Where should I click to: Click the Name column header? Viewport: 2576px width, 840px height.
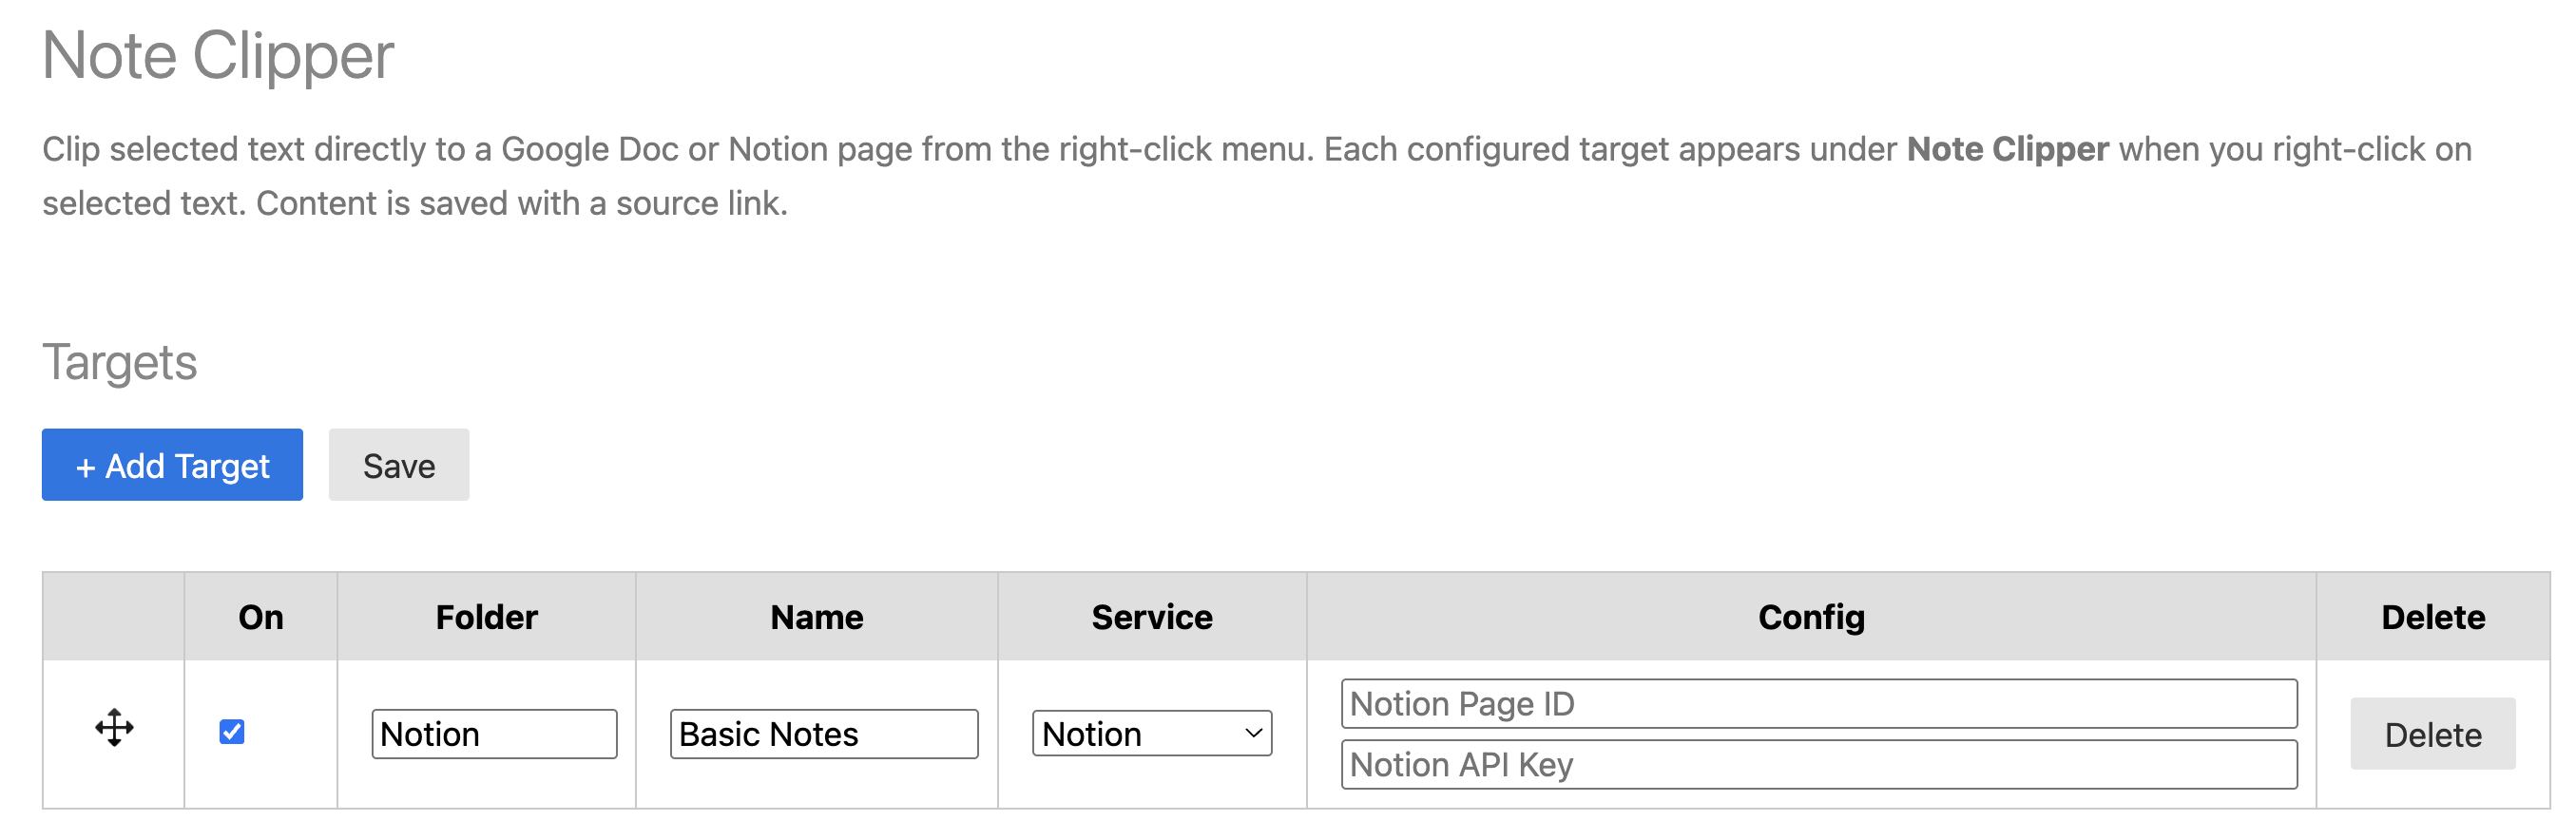pyautogui.click(x=816, y=617)
